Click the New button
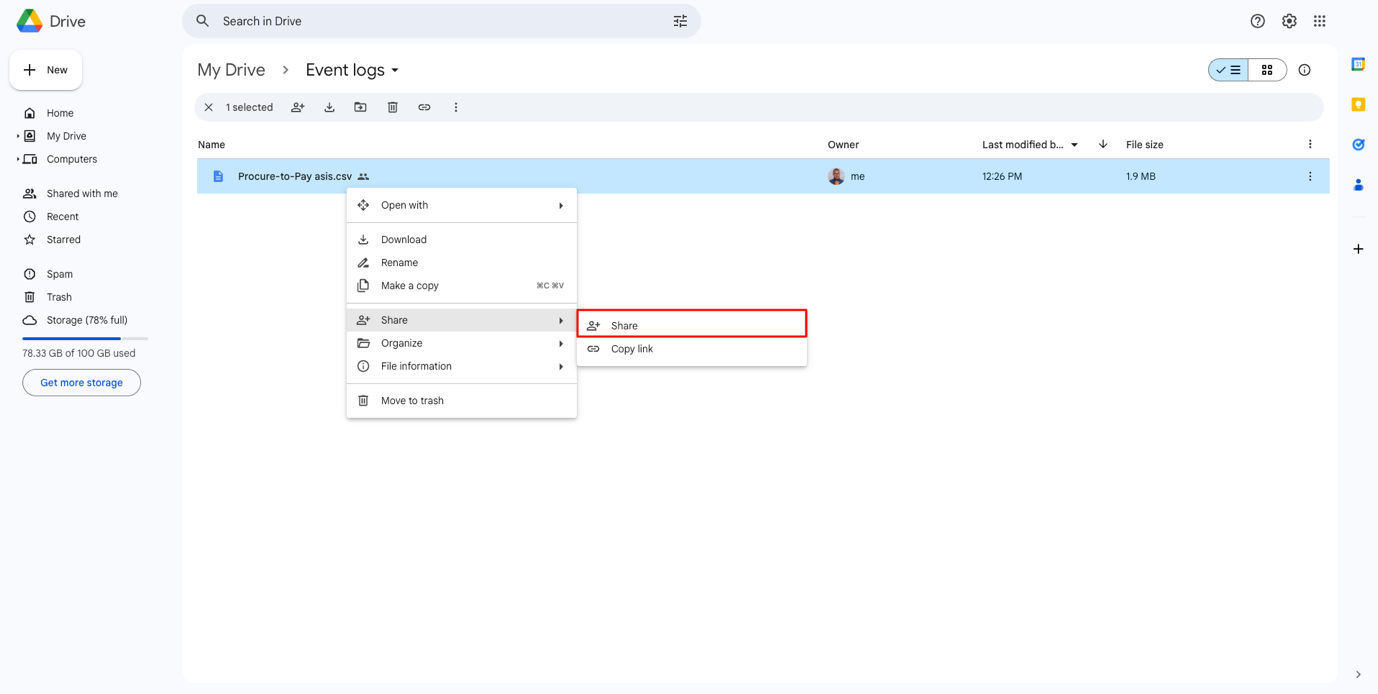This screenshot has height=694, width=1378. click(46, 70)
